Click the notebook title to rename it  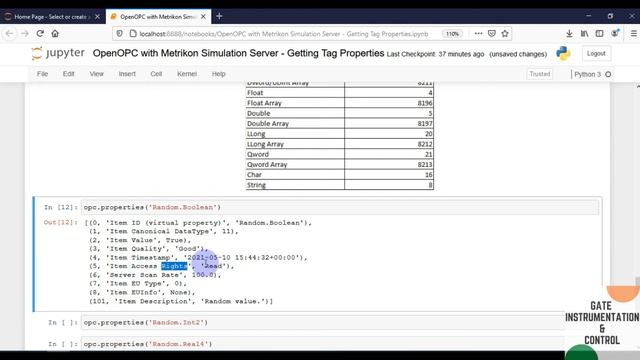(x=238, y=53)
